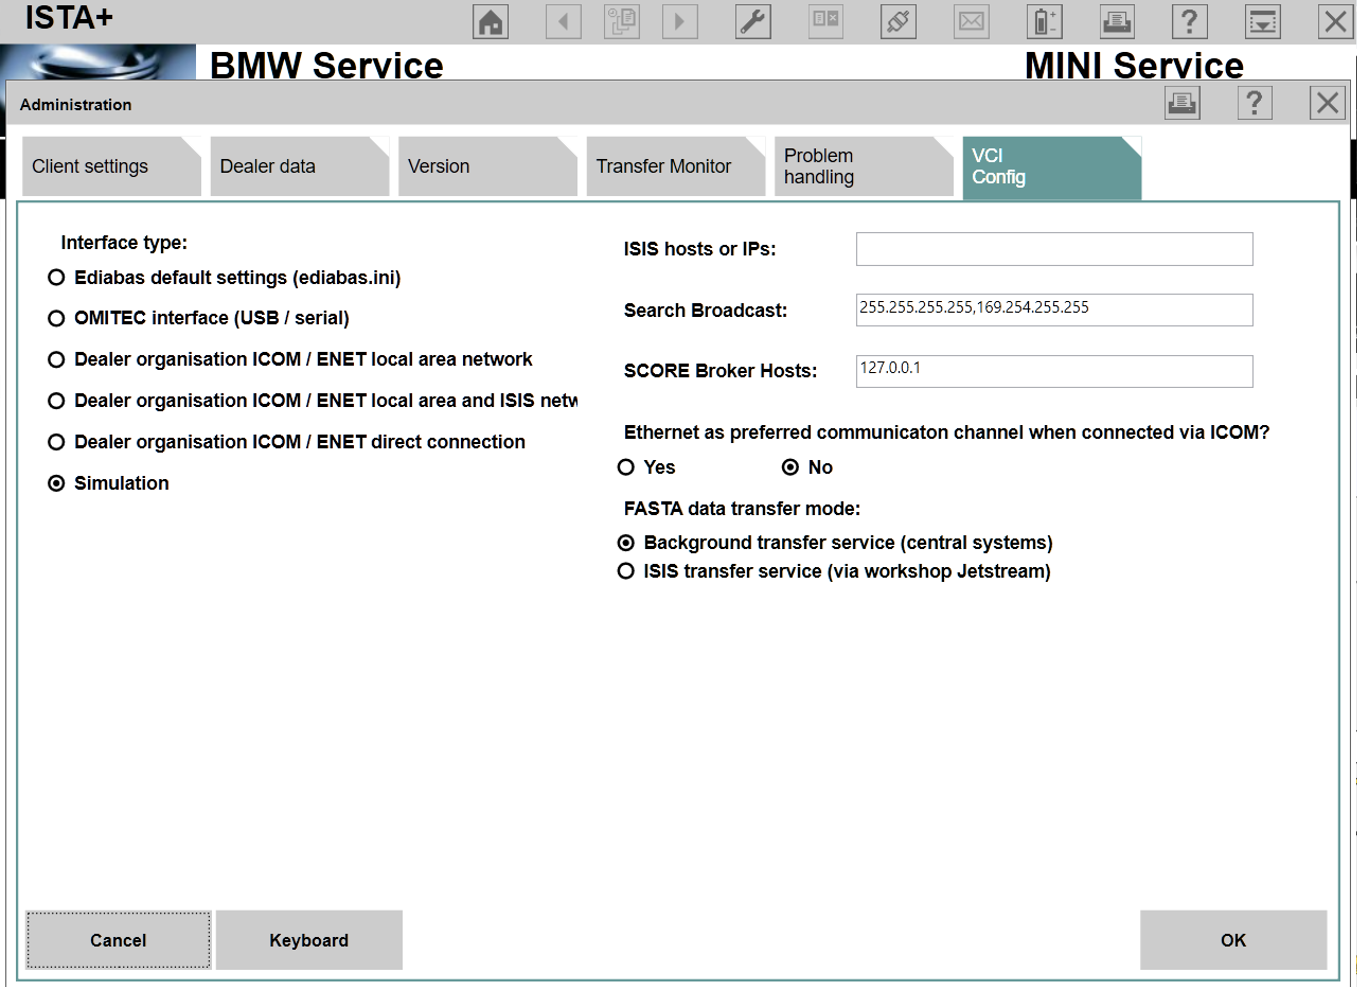Open the Version tab

click(487, 167)
